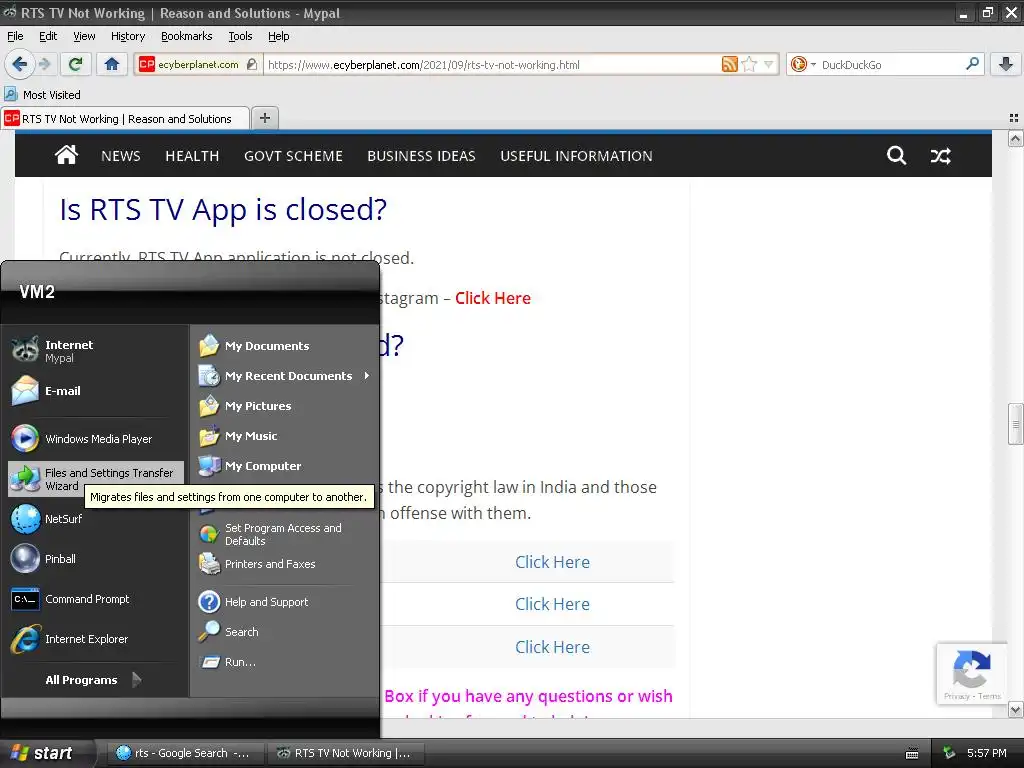This screenshot has height=768, width=1024.
Task: Go to USEFUL INFORMATION section
Action: coord(576,155)
